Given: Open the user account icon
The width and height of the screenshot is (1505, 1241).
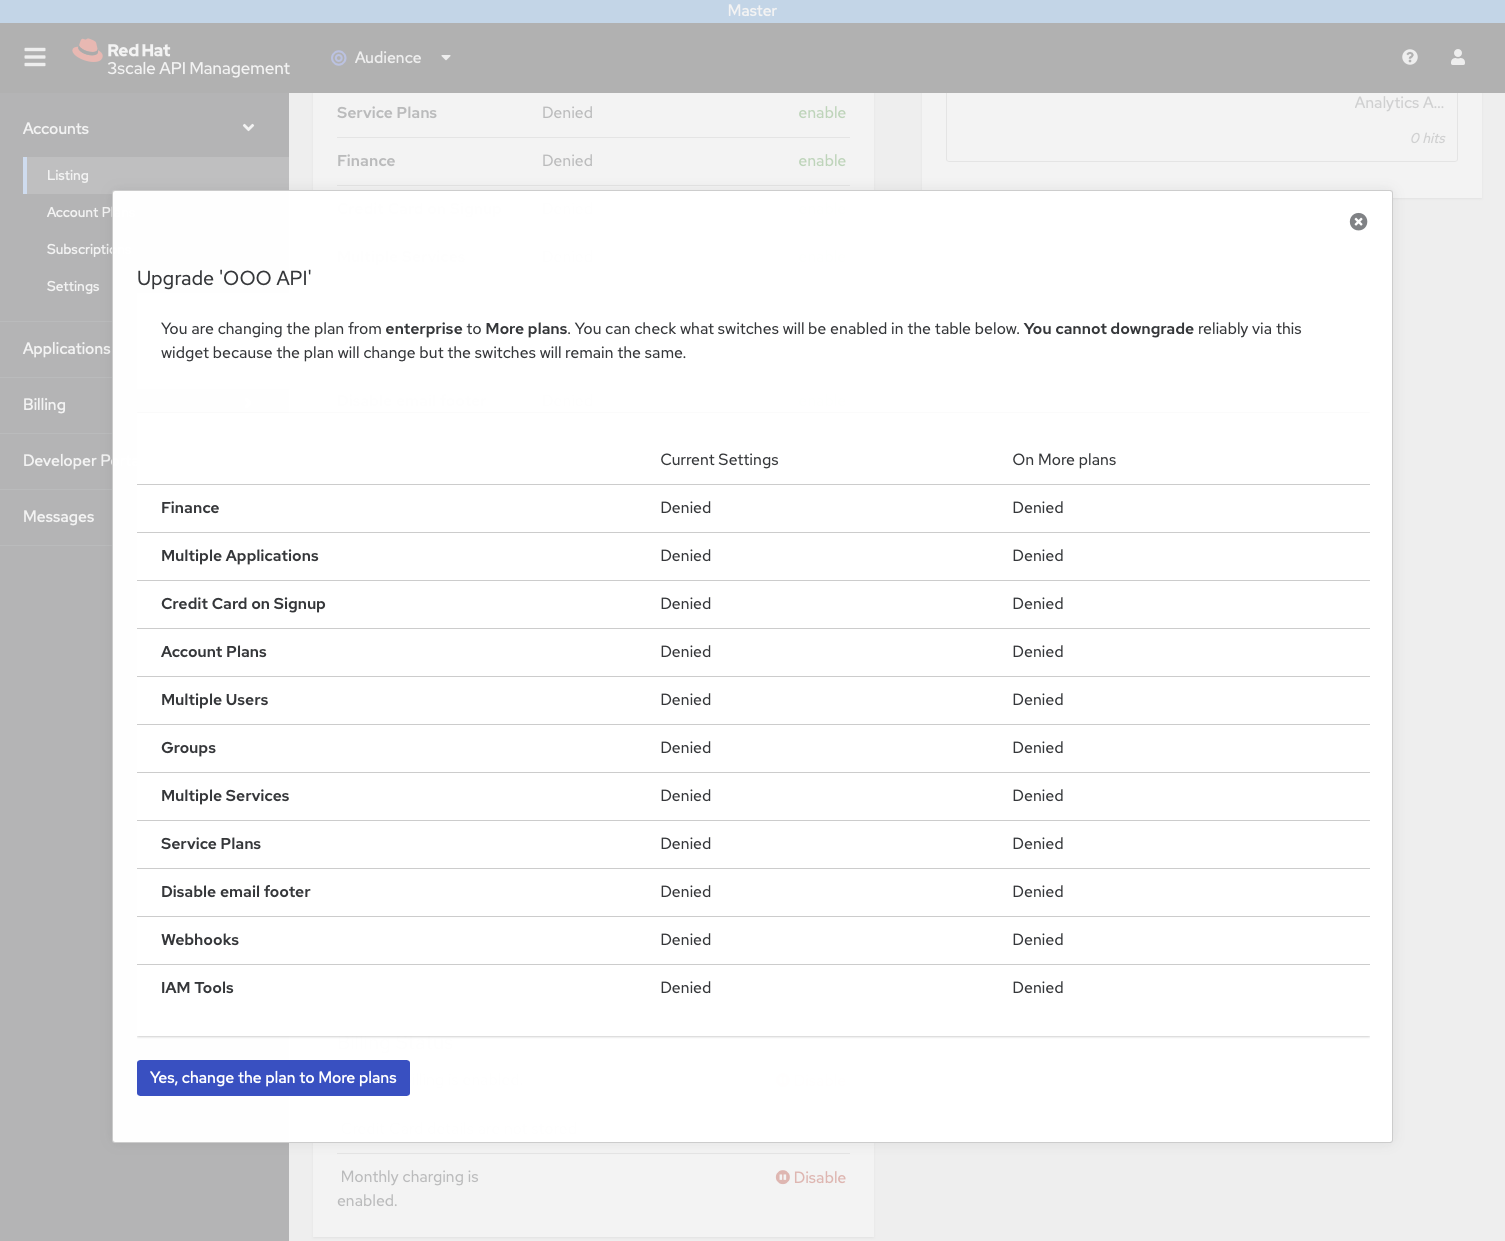Looking at the screenshot, I should tap(1458, 57).
